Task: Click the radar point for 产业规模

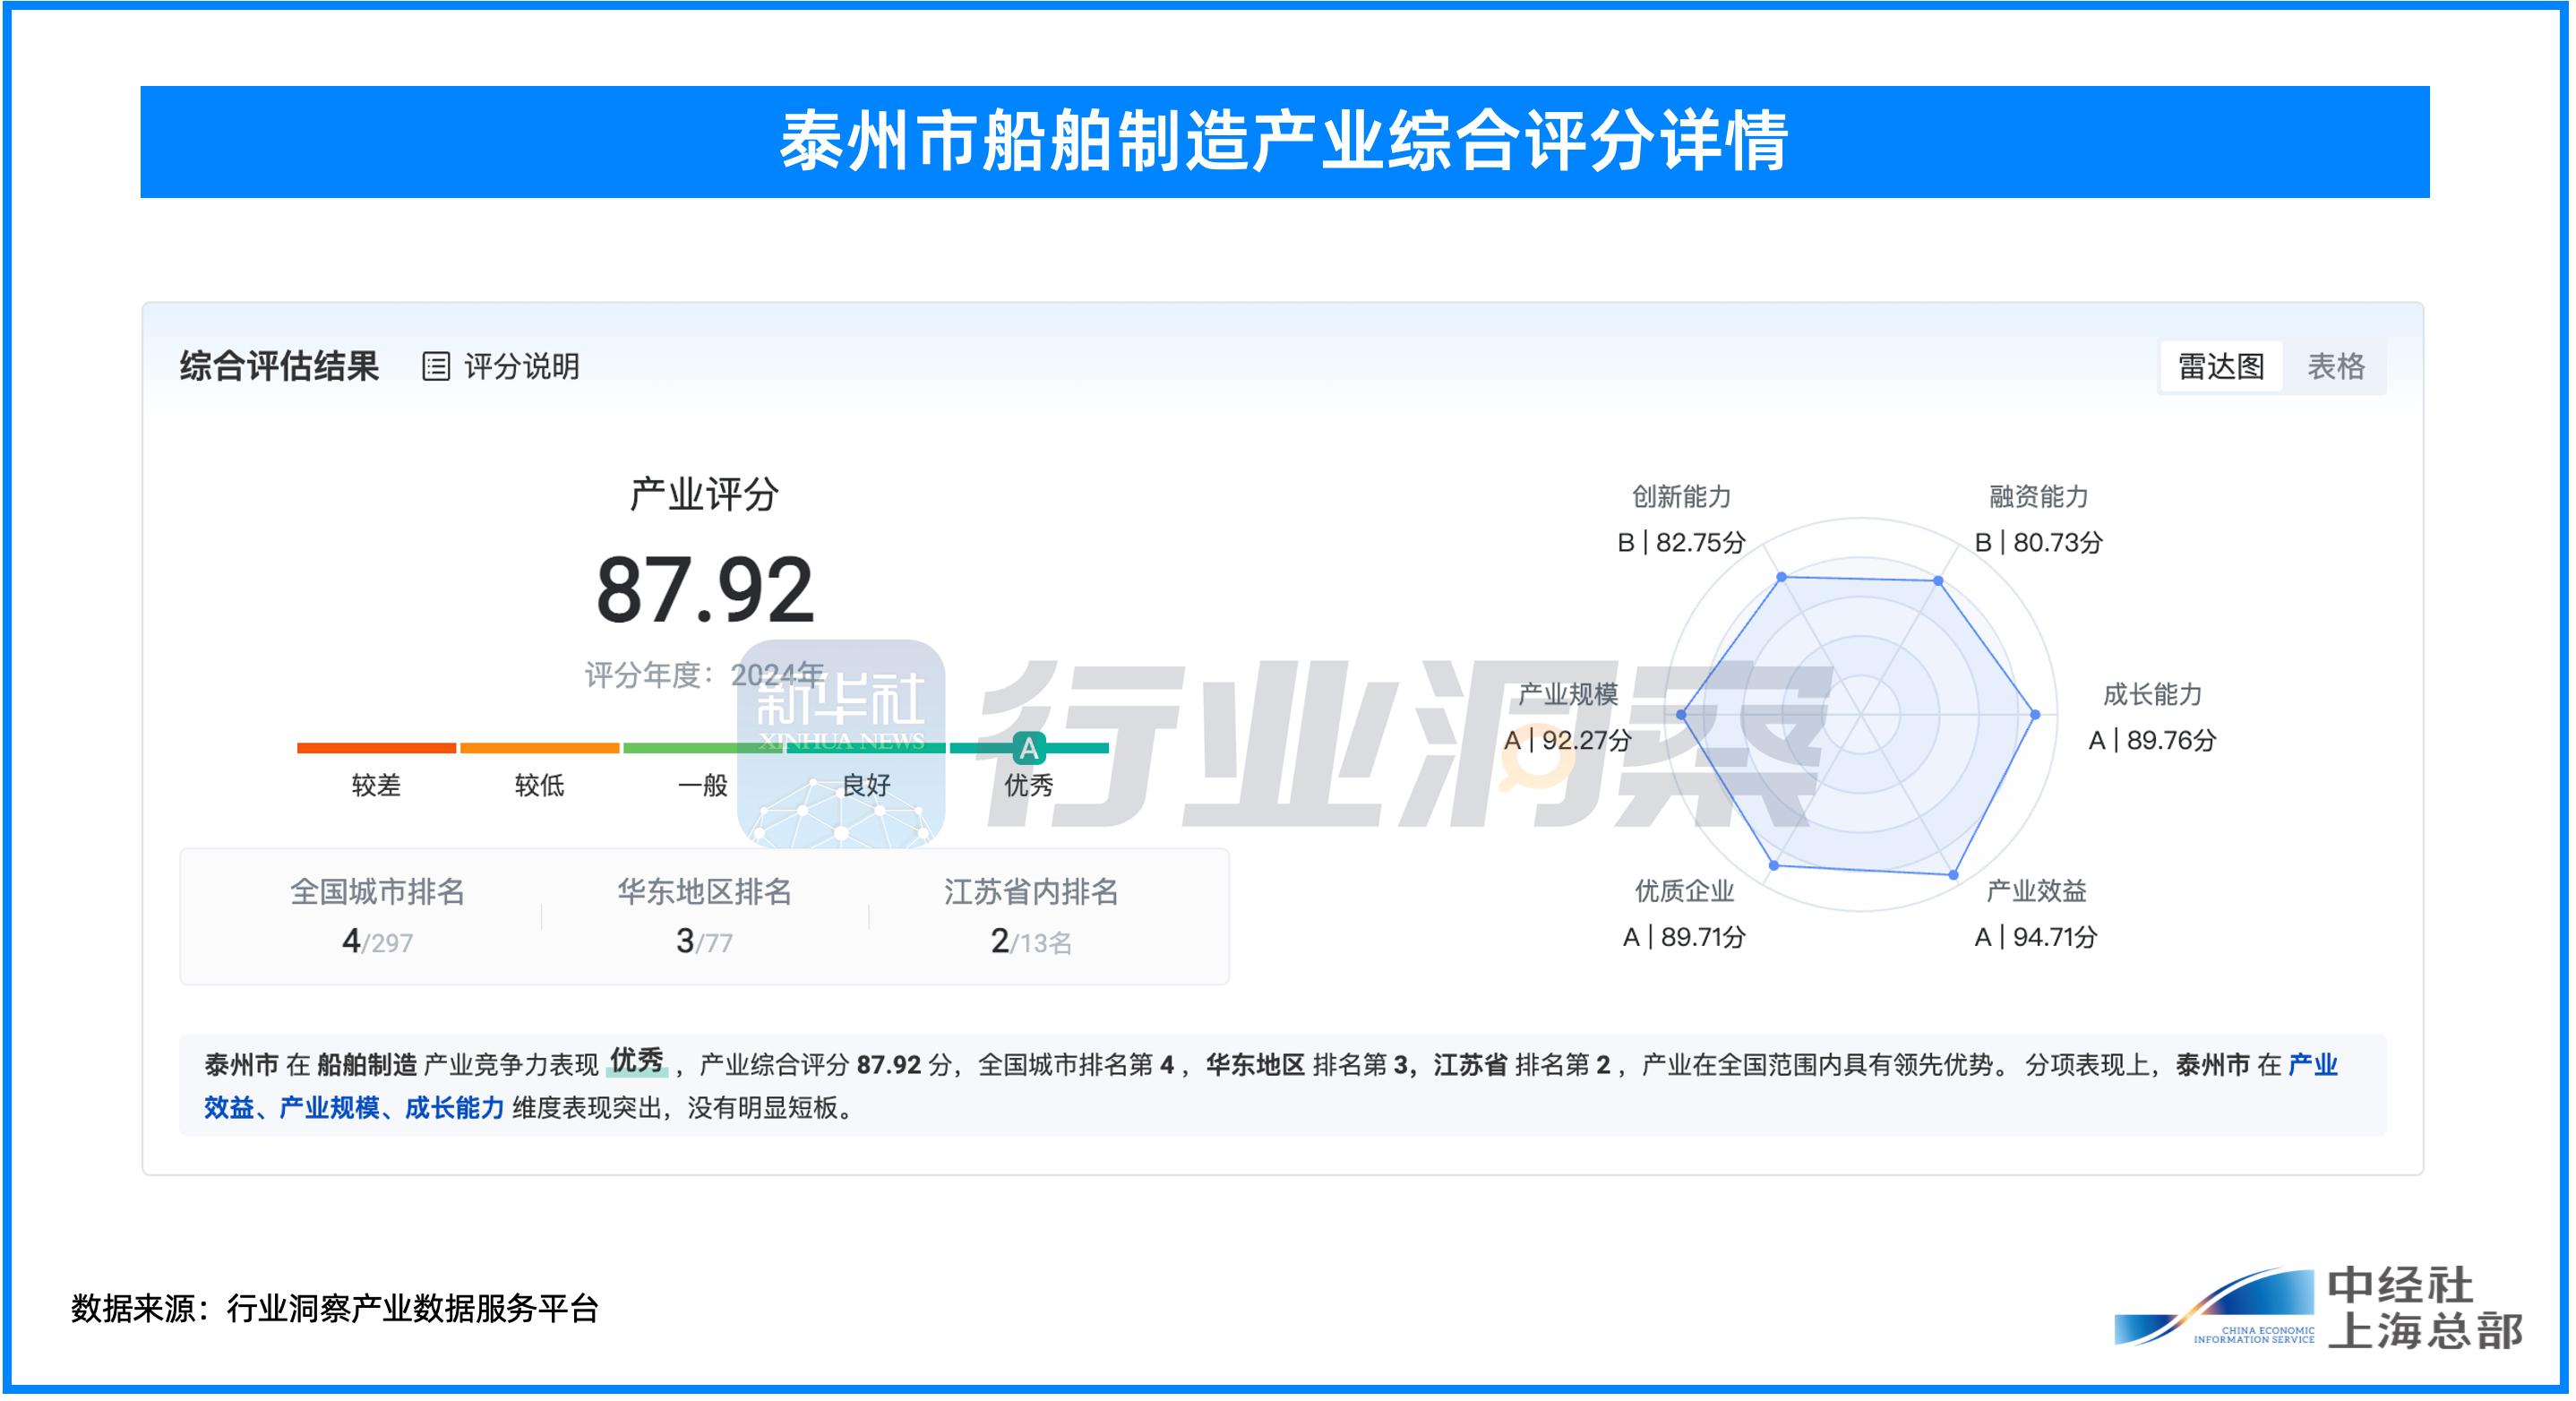Action: coord(1681,714)
